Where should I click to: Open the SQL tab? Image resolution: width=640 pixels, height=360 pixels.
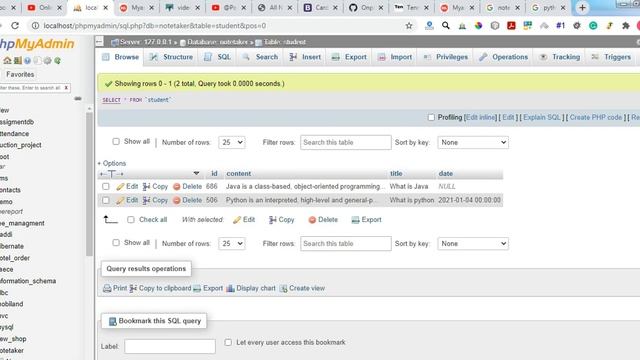click(x=218, y=57)
